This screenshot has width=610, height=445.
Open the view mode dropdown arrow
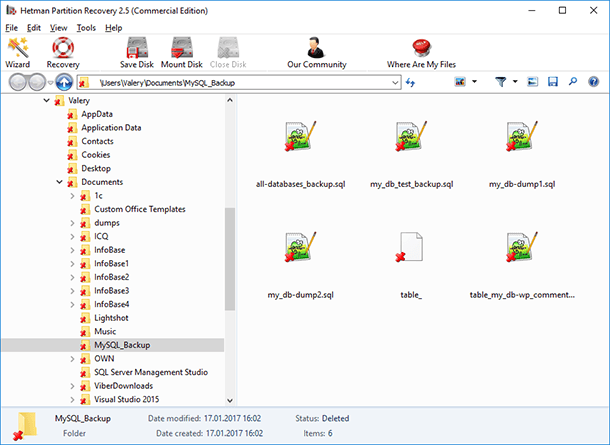(x=474, y=82)
